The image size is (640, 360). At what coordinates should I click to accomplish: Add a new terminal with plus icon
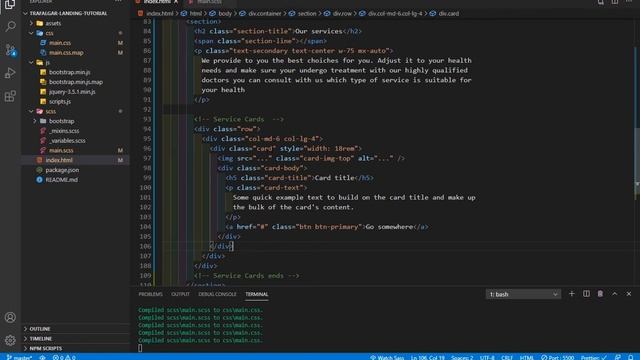coord(571,294)
